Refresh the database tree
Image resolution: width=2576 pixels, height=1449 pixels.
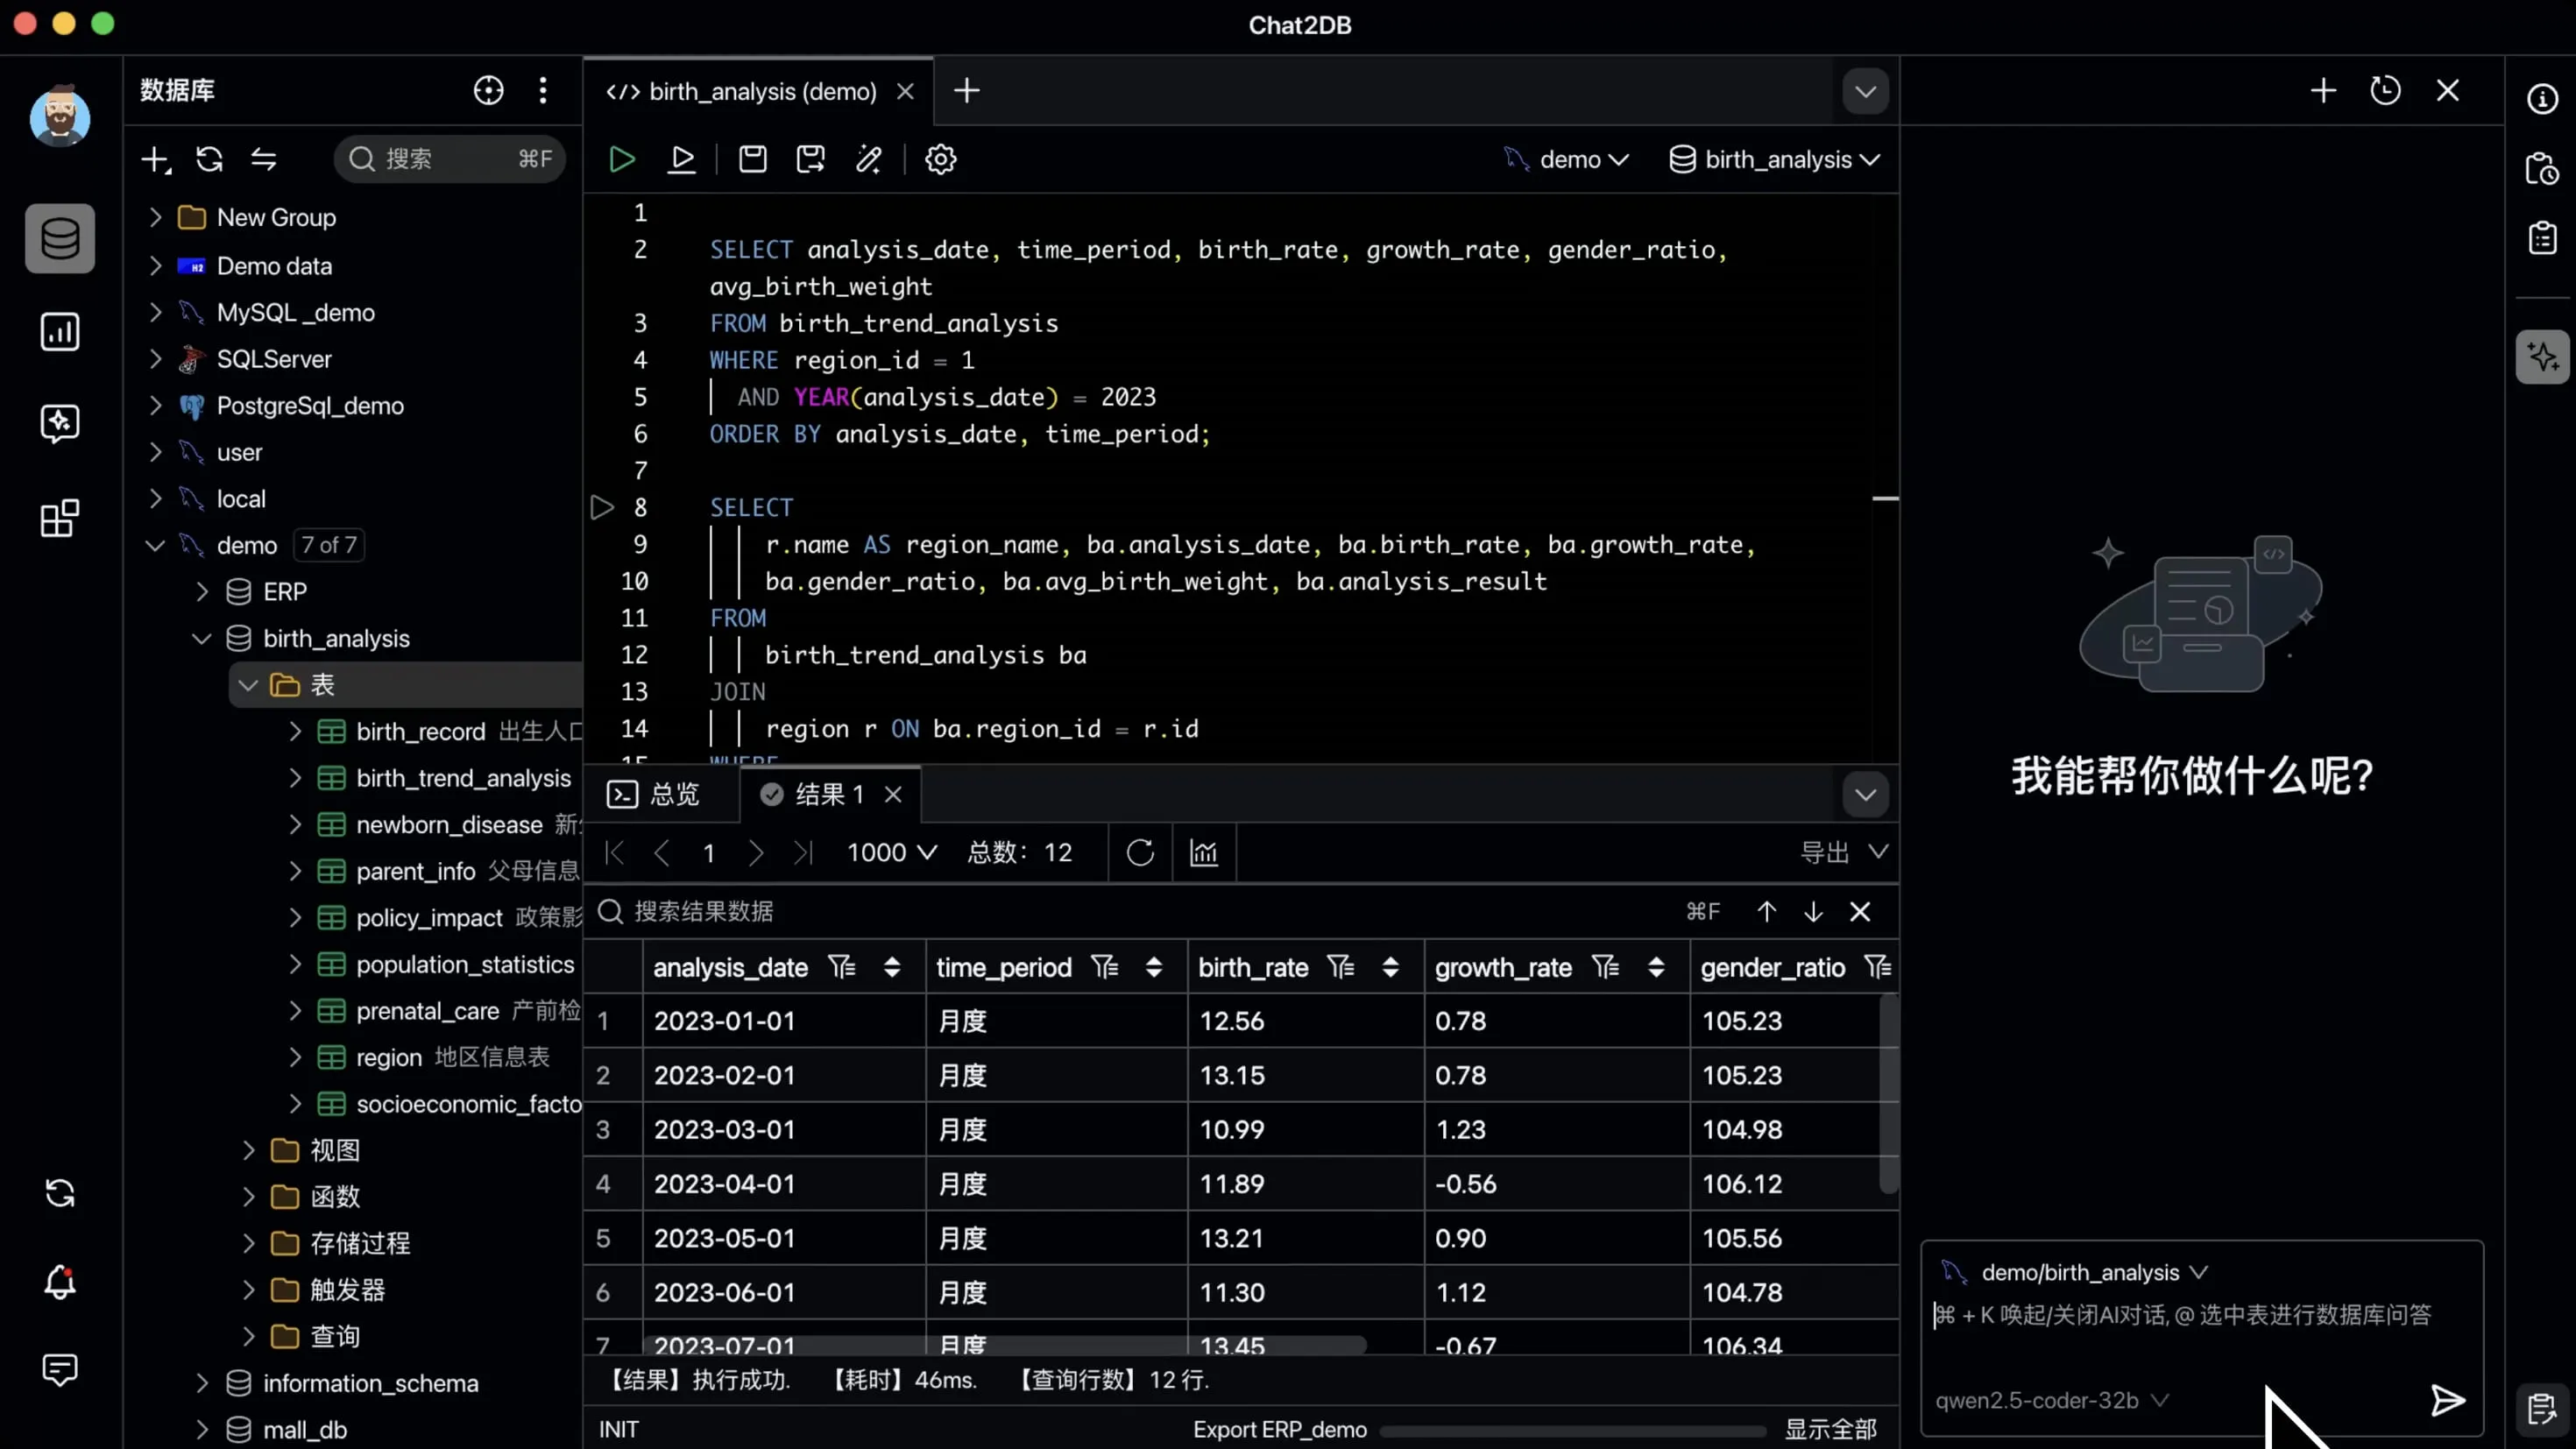click(209, 159)
